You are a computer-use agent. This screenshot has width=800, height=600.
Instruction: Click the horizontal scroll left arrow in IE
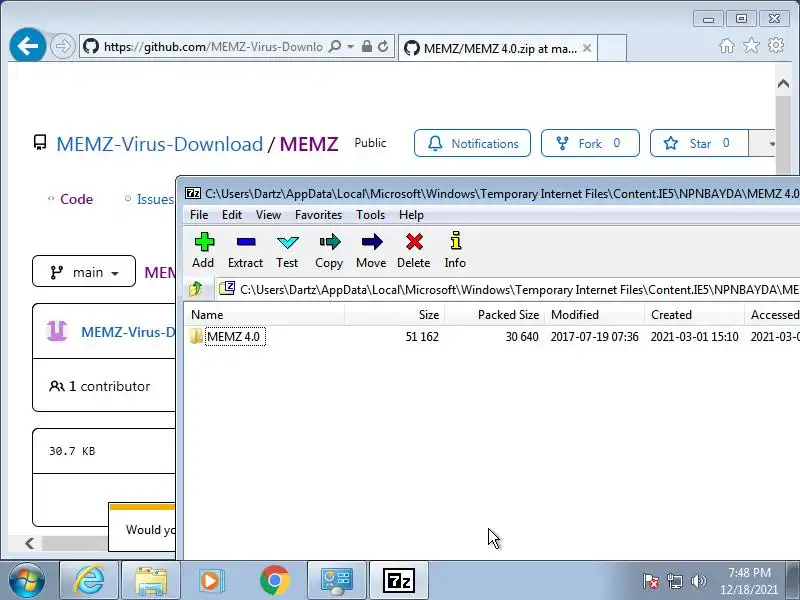coord(30,543)
